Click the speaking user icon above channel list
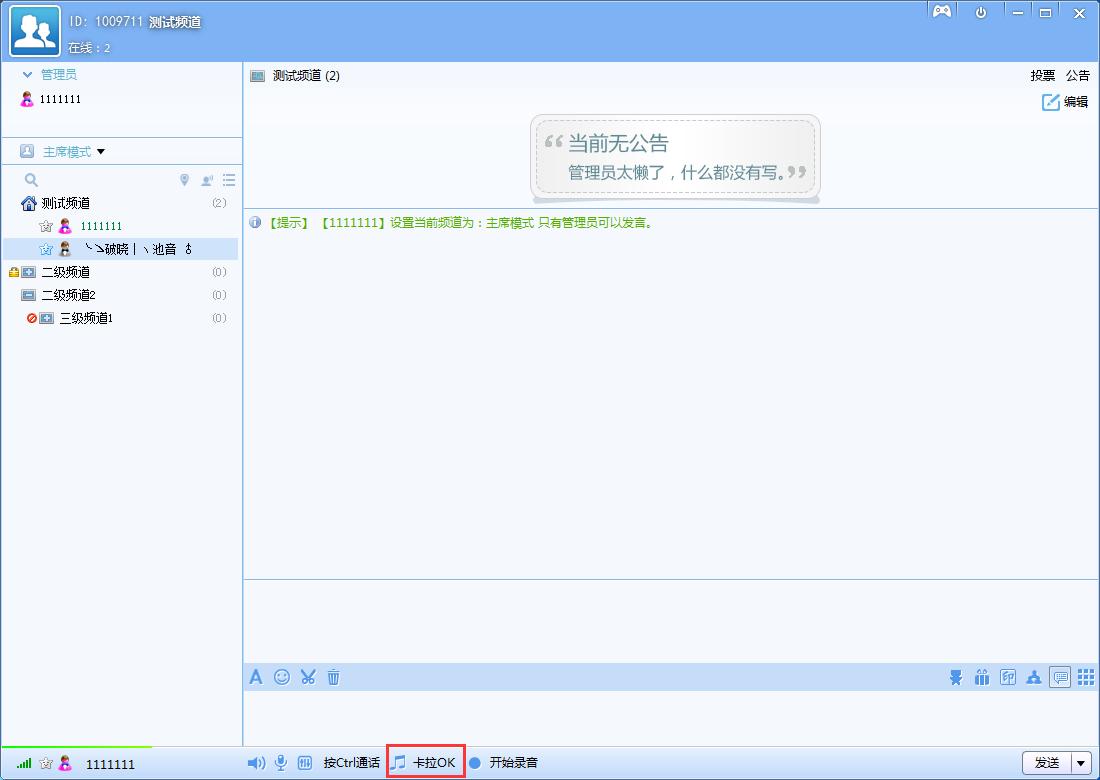 (x=207, y=180)
